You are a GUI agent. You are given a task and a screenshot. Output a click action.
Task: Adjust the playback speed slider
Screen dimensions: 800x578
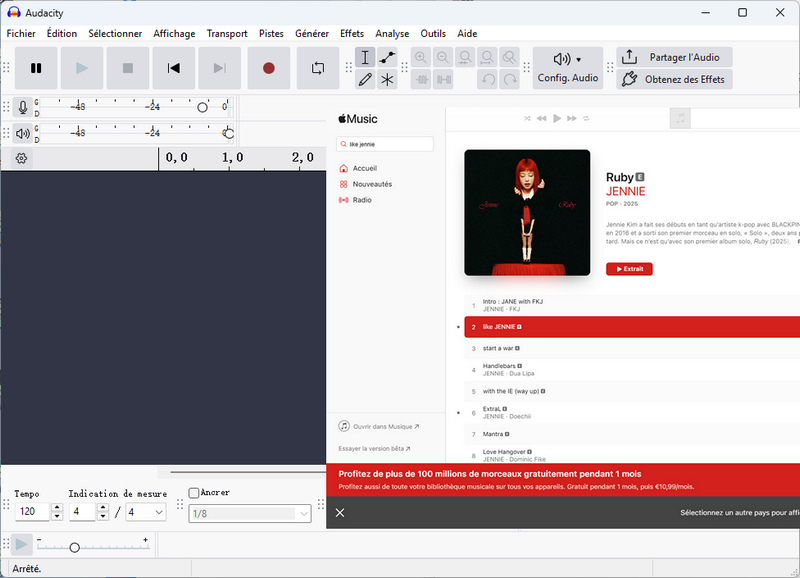(74, 547)
